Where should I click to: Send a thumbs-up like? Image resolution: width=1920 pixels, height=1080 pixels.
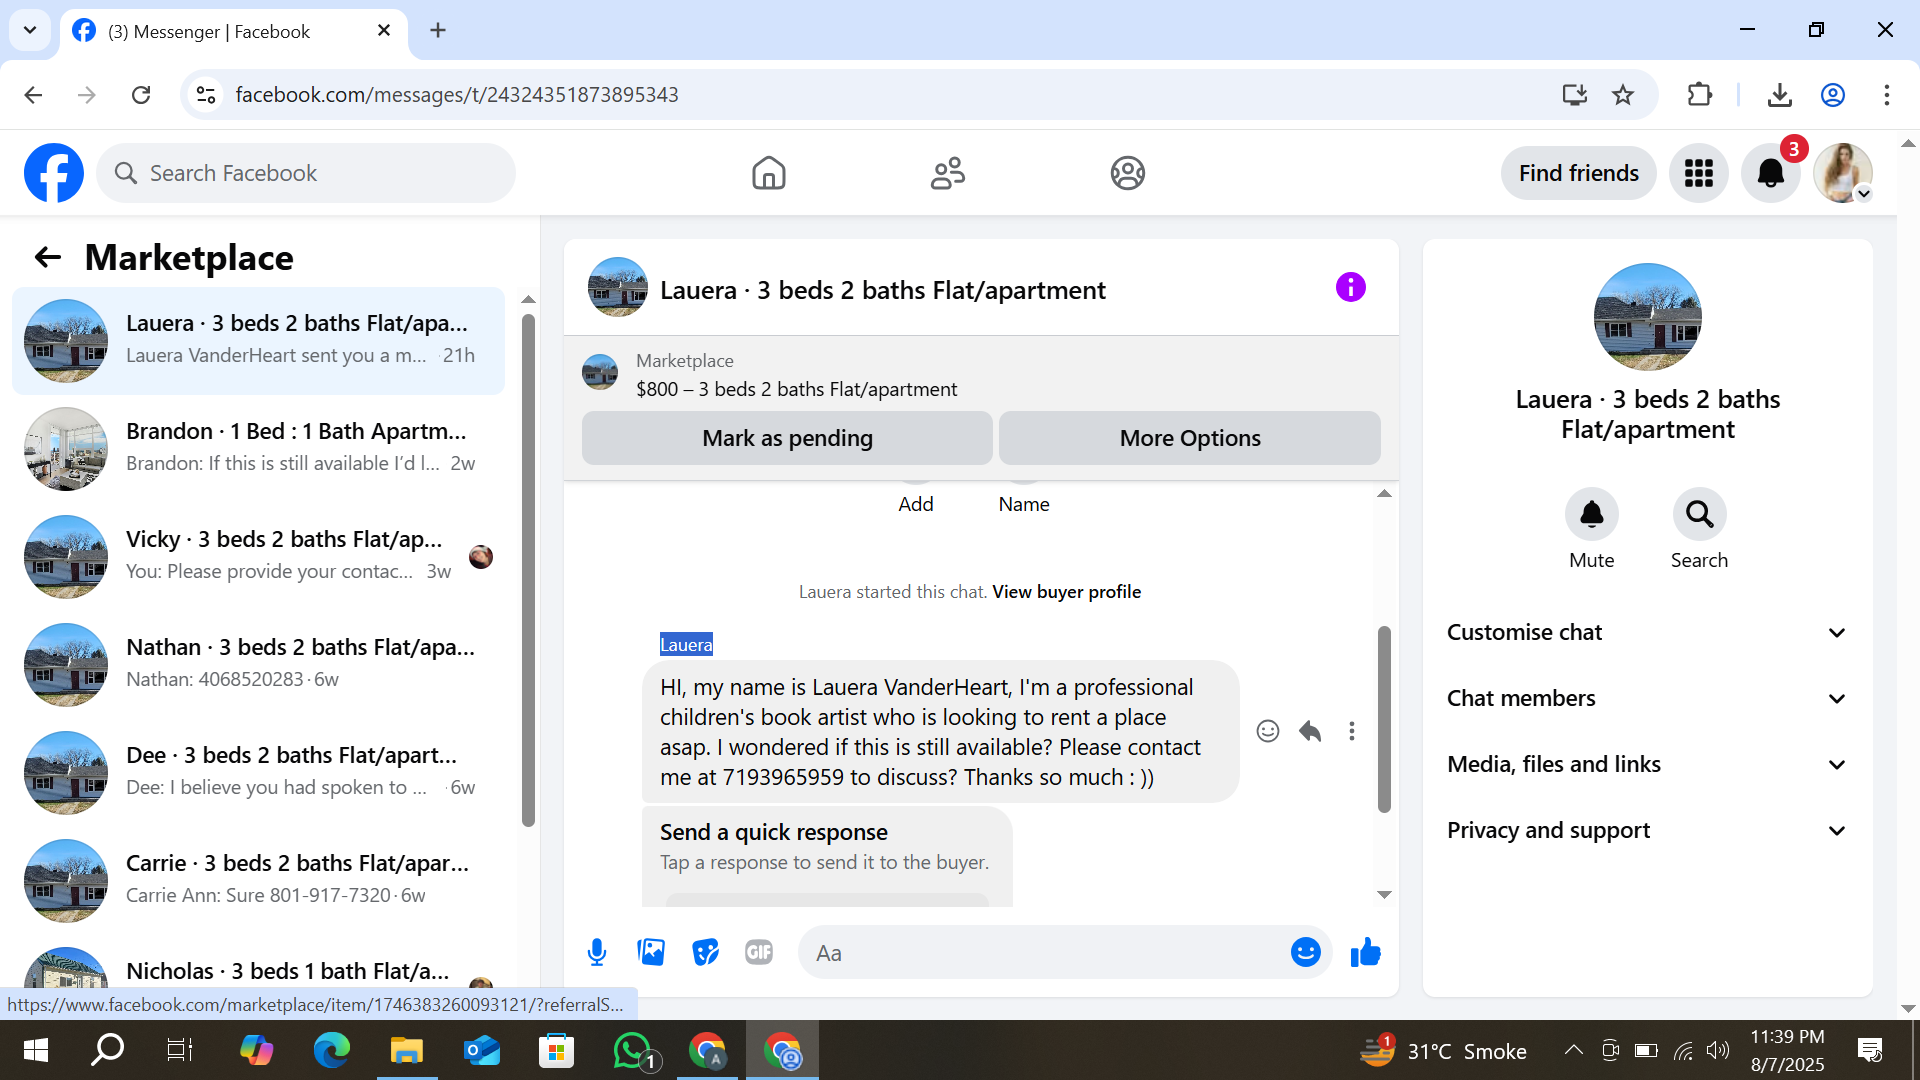(x=1365, y=952)
